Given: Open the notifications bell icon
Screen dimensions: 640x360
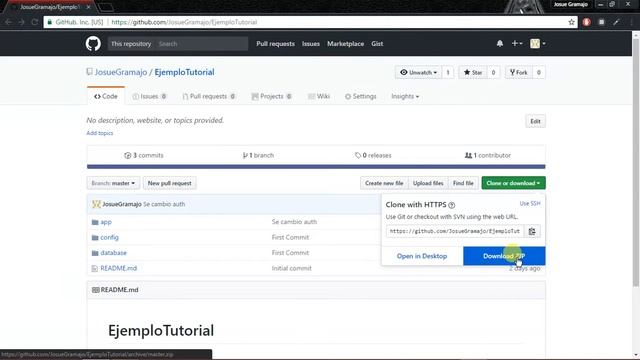Looking at the screenshot, I should (x=500, y=43).
